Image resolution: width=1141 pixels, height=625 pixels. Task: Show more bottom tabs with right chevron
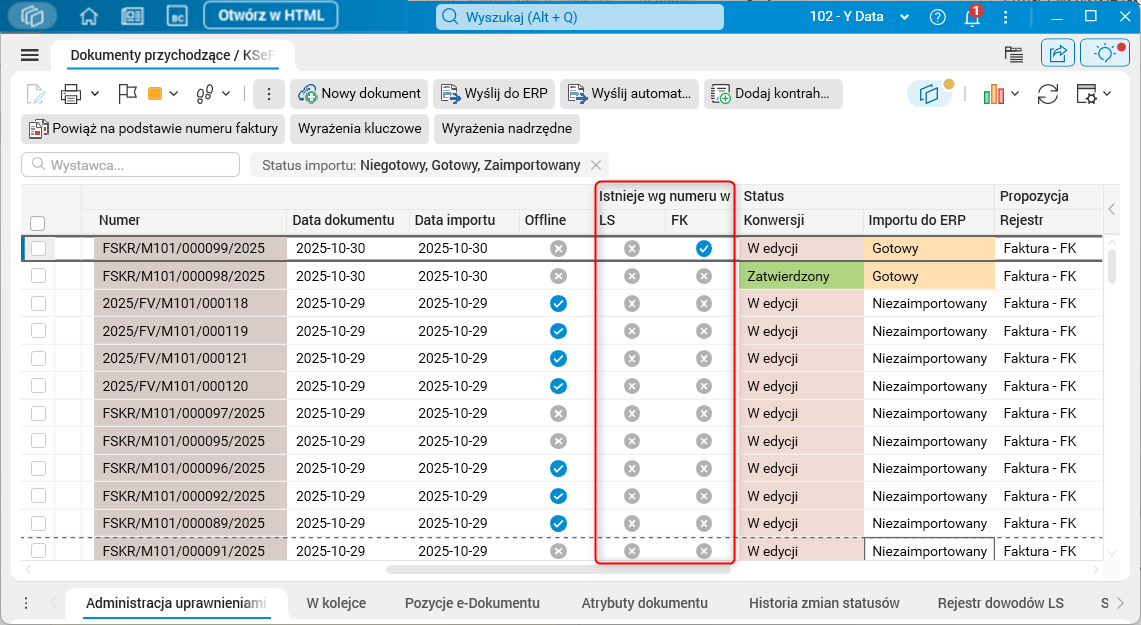pyautogui.click(x=1120, y=603)
